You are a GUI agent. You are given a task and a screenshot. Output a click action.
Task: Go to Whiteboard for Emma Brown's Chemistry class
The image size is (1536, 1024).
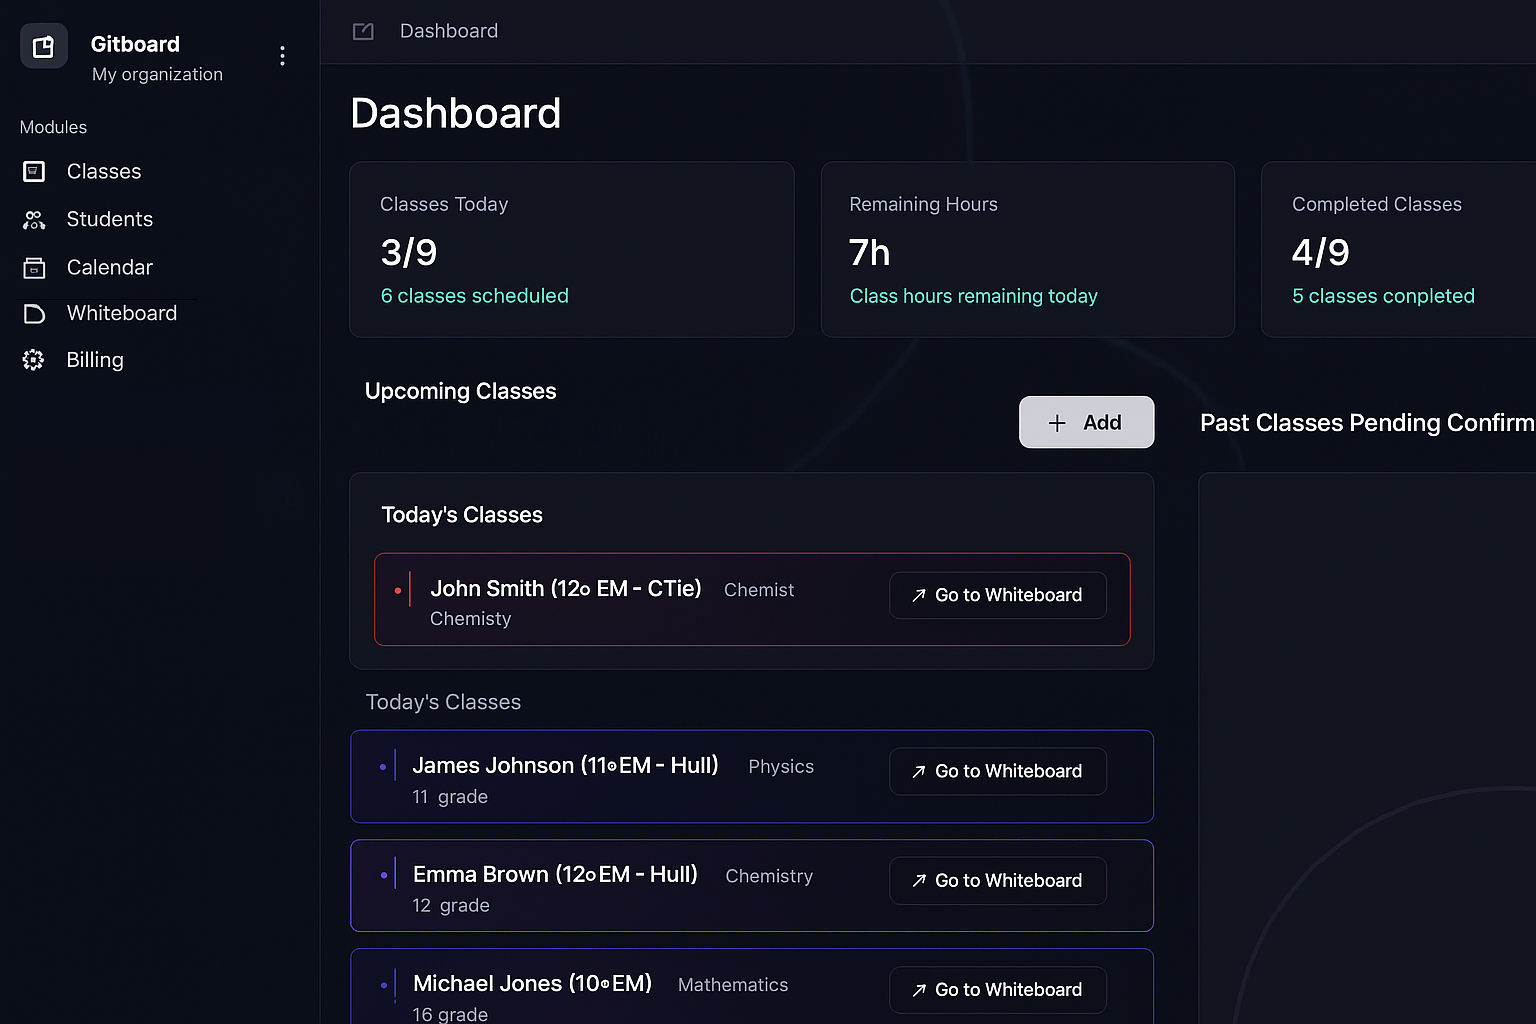point(997,880)
